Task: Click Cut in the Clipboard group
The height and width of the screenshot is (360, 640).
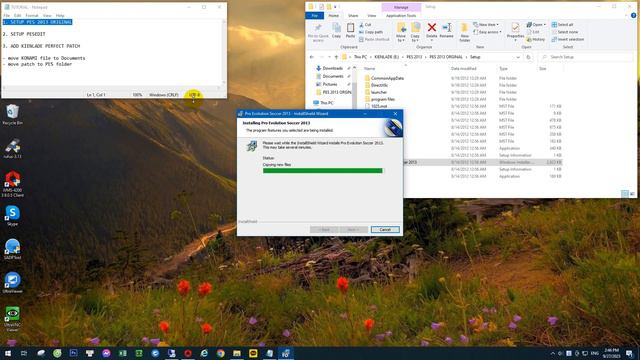Action: [365, 25]
